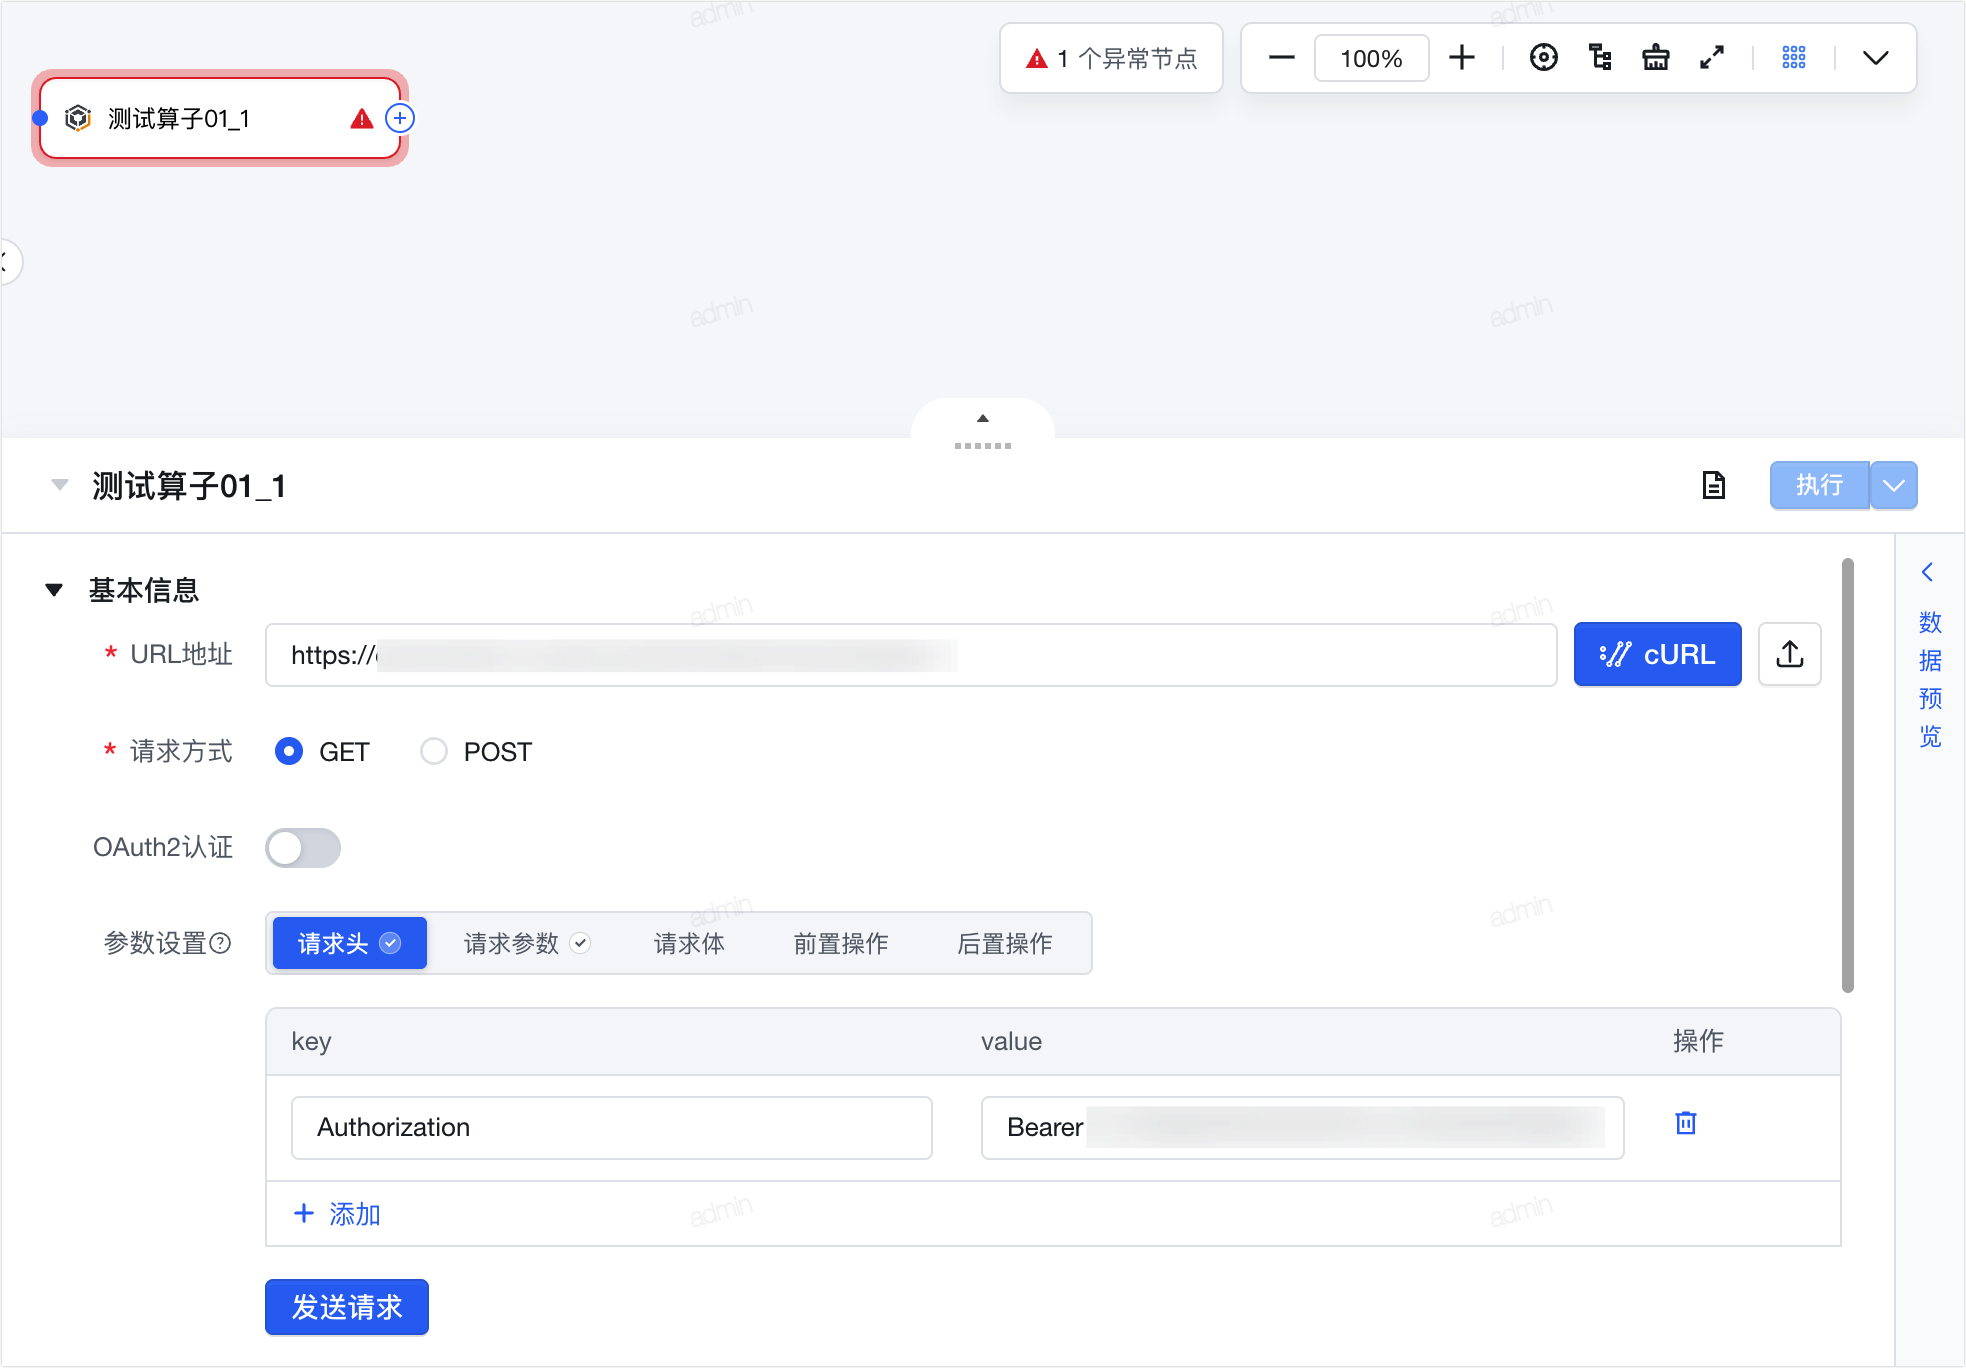Expand the toolbar chevron at far right

click(1876, 58)
